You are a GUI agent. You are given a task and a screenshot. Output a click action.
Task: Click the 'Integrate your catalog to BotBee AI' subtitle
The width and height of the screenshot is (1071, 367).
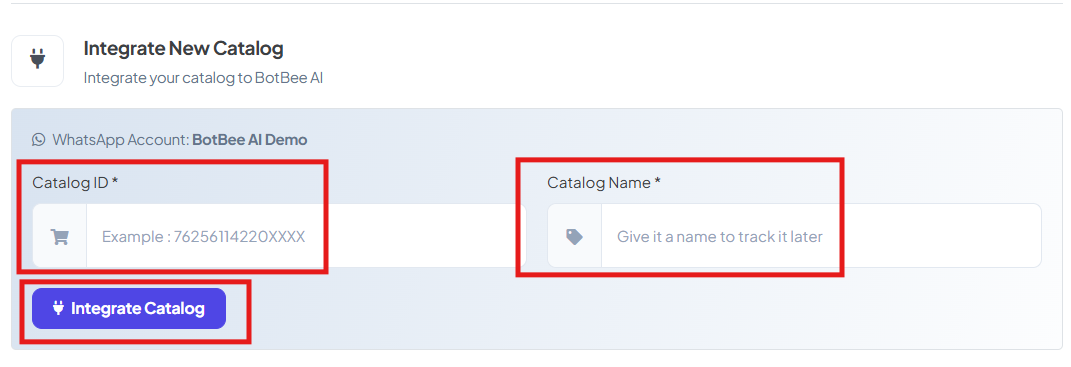coord(203,78)
